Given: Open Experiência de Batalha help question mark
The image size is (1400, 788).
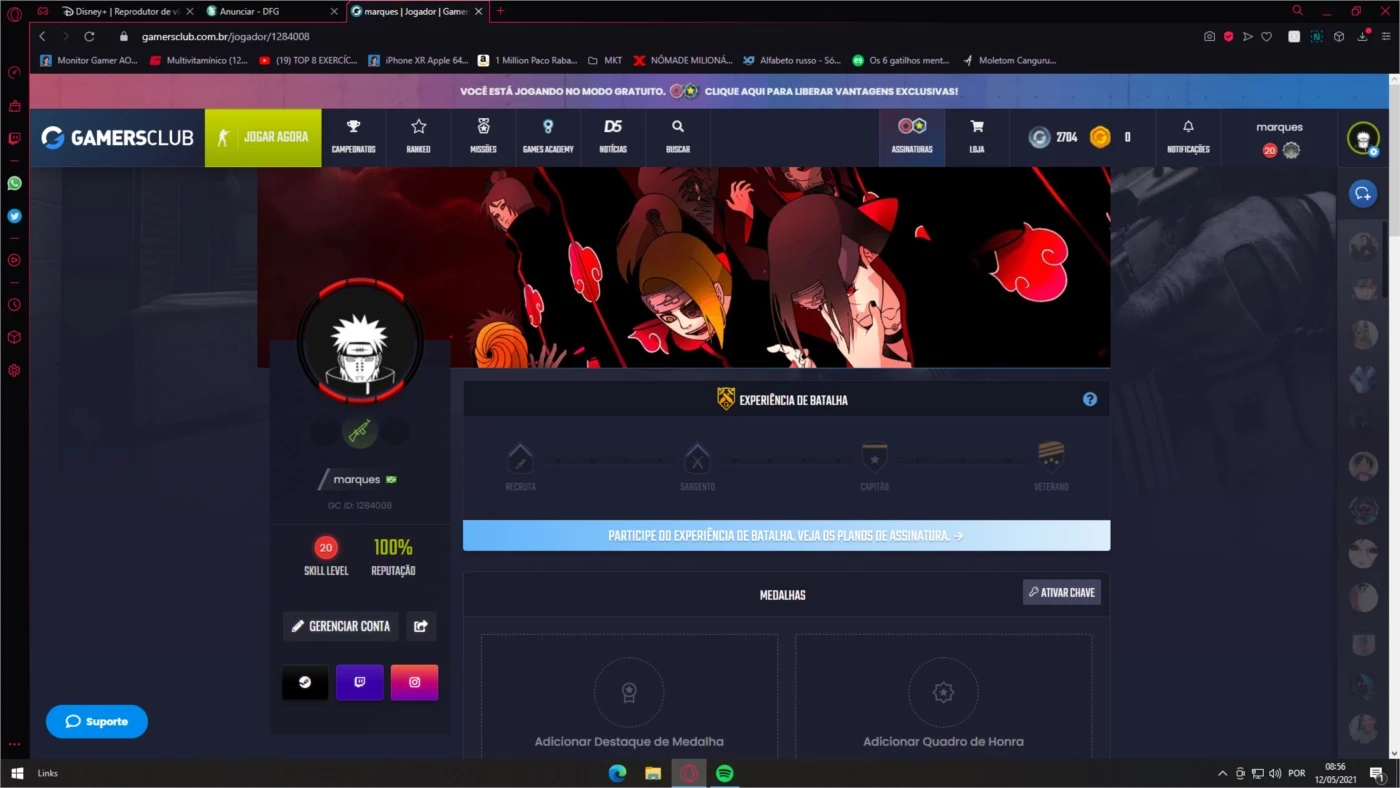Looking at the screenshot, I should 1090,399.
